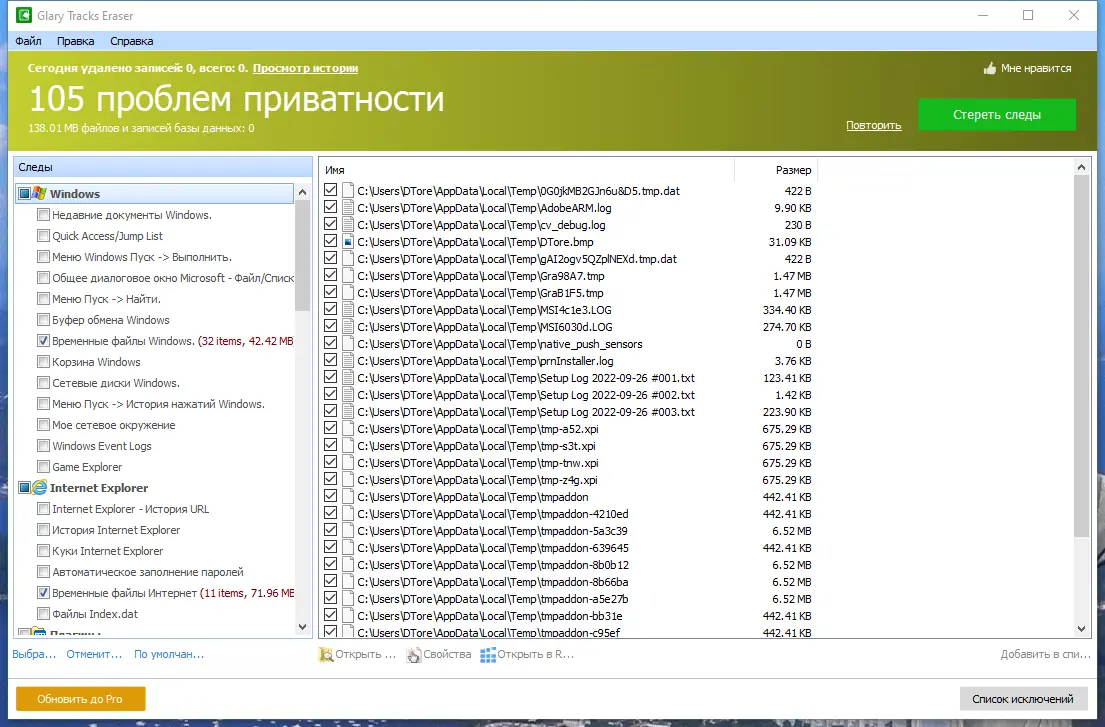
Task: Click the file icon of tmp-a52.xpi
Action: (347, 429)
